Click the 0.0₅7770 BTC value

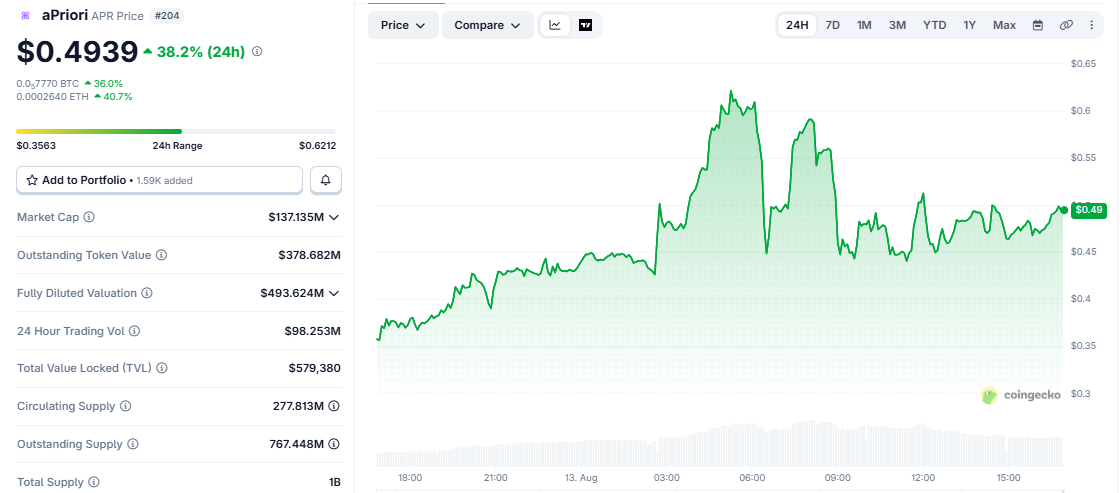(48, 84)
